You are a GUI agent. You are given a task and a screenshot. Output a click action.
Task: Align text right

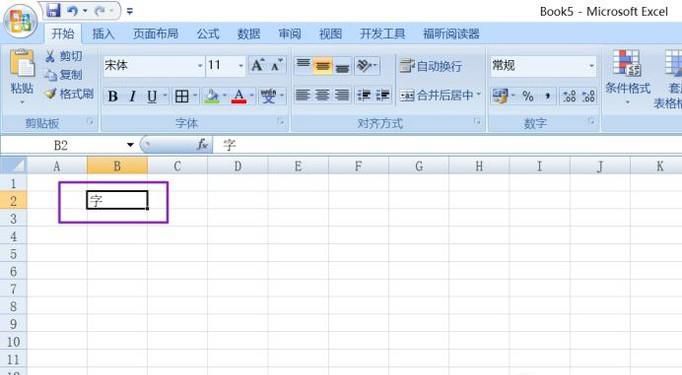coord(342,95)
